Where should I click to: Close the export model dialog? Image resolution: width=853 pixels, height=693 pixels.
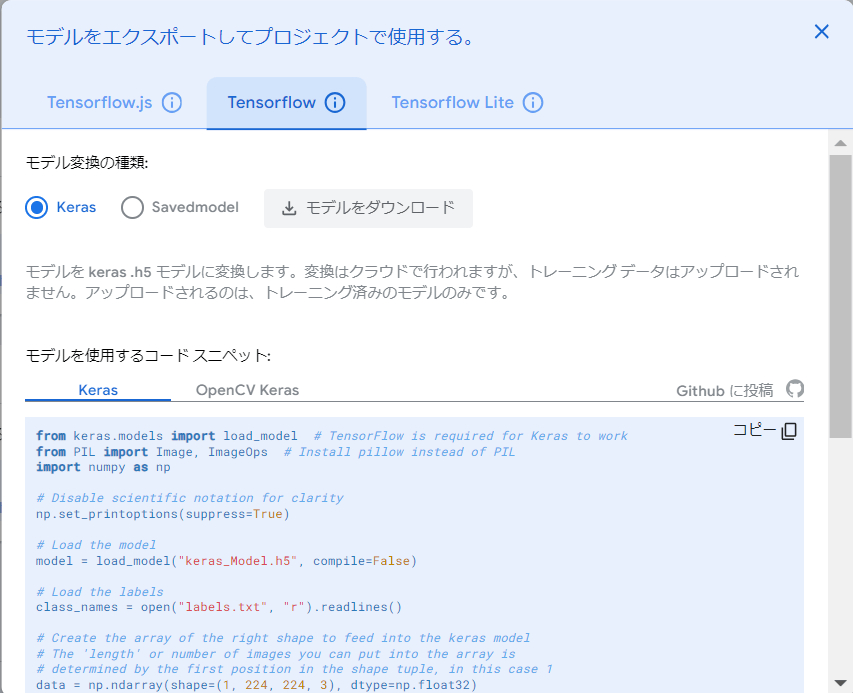[x=821, y=32]
